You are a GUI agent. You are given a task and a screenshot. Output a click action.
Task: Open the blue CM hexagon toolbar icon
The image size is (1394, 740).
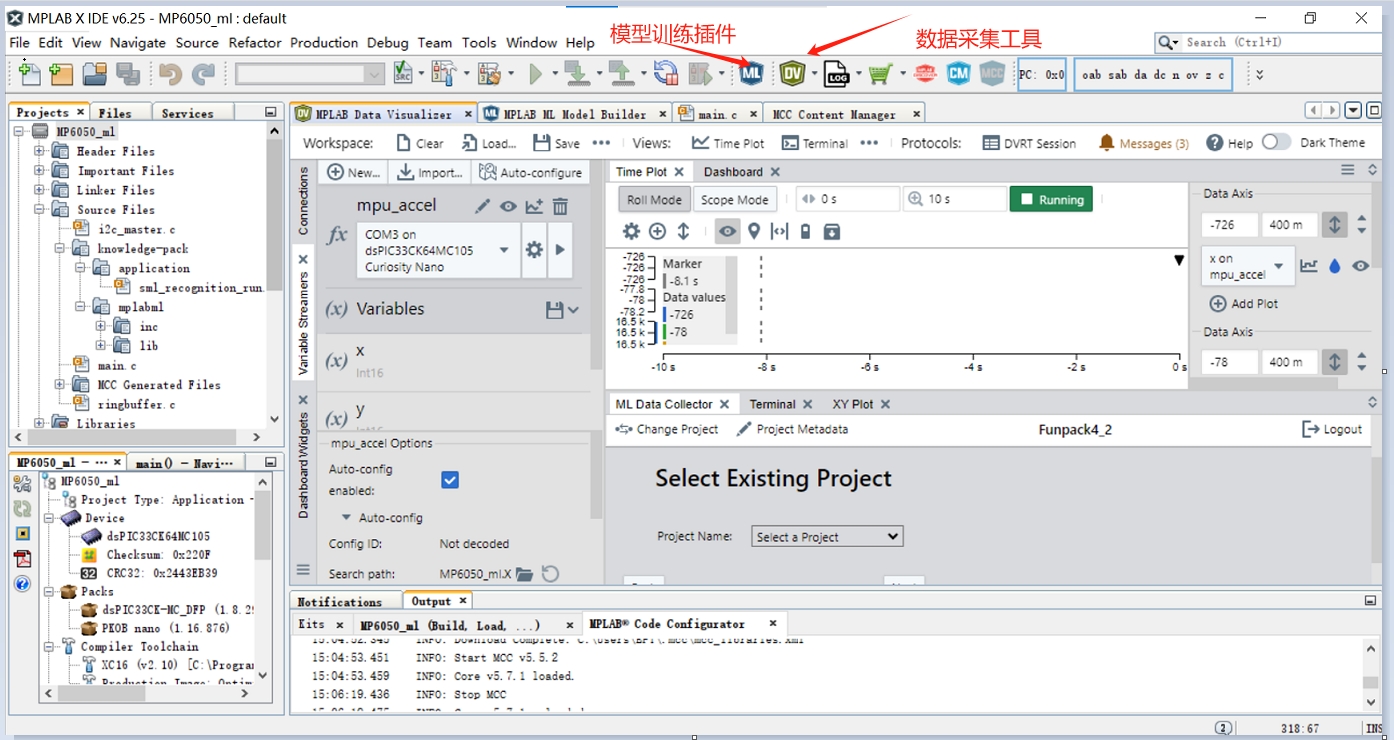[958, 74]
